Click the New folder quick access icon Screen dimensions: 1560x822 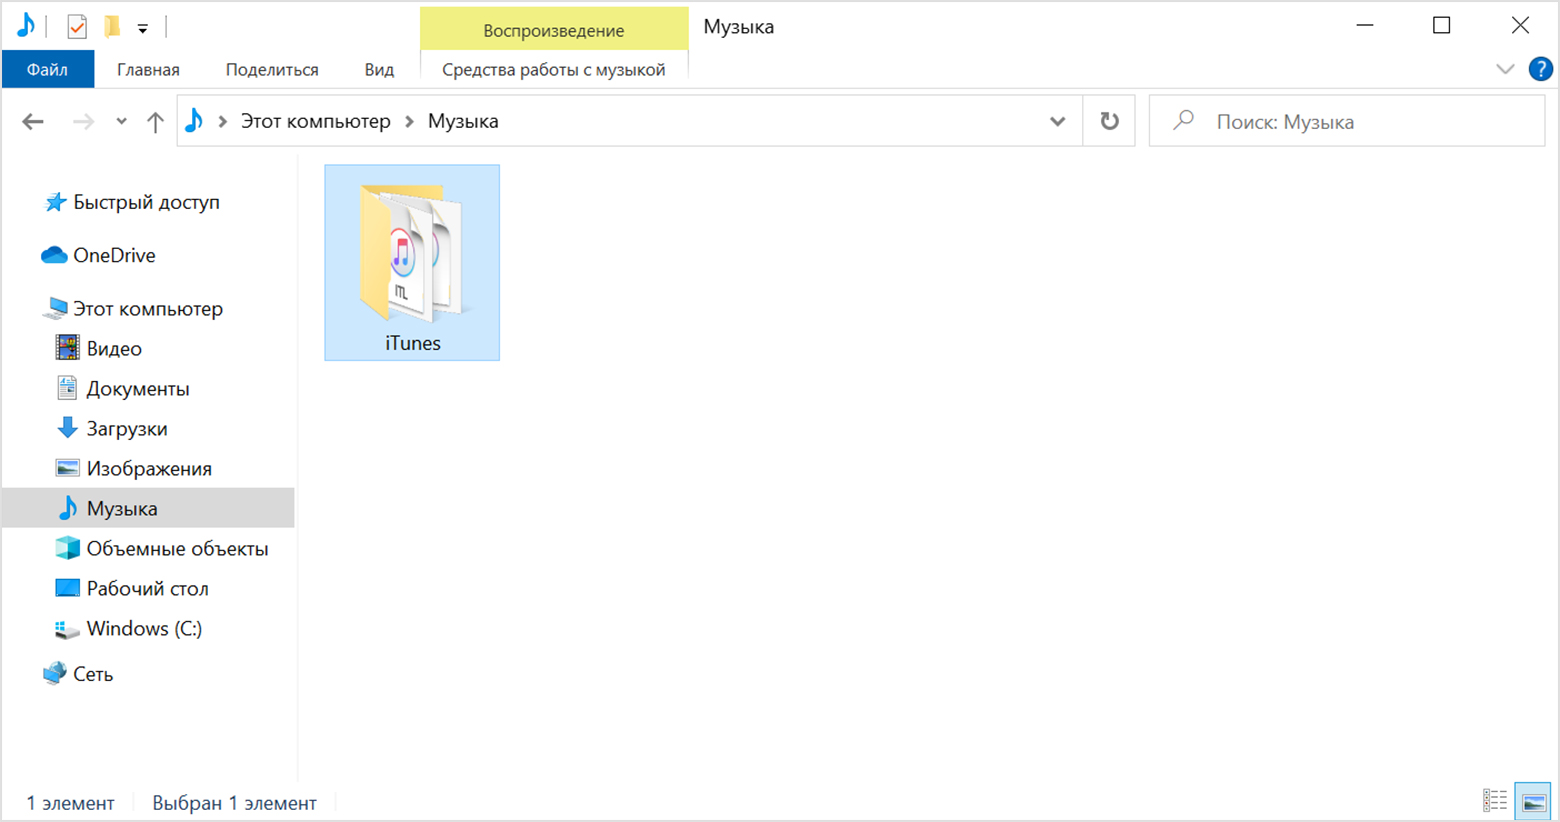click(x=112, y=27)
